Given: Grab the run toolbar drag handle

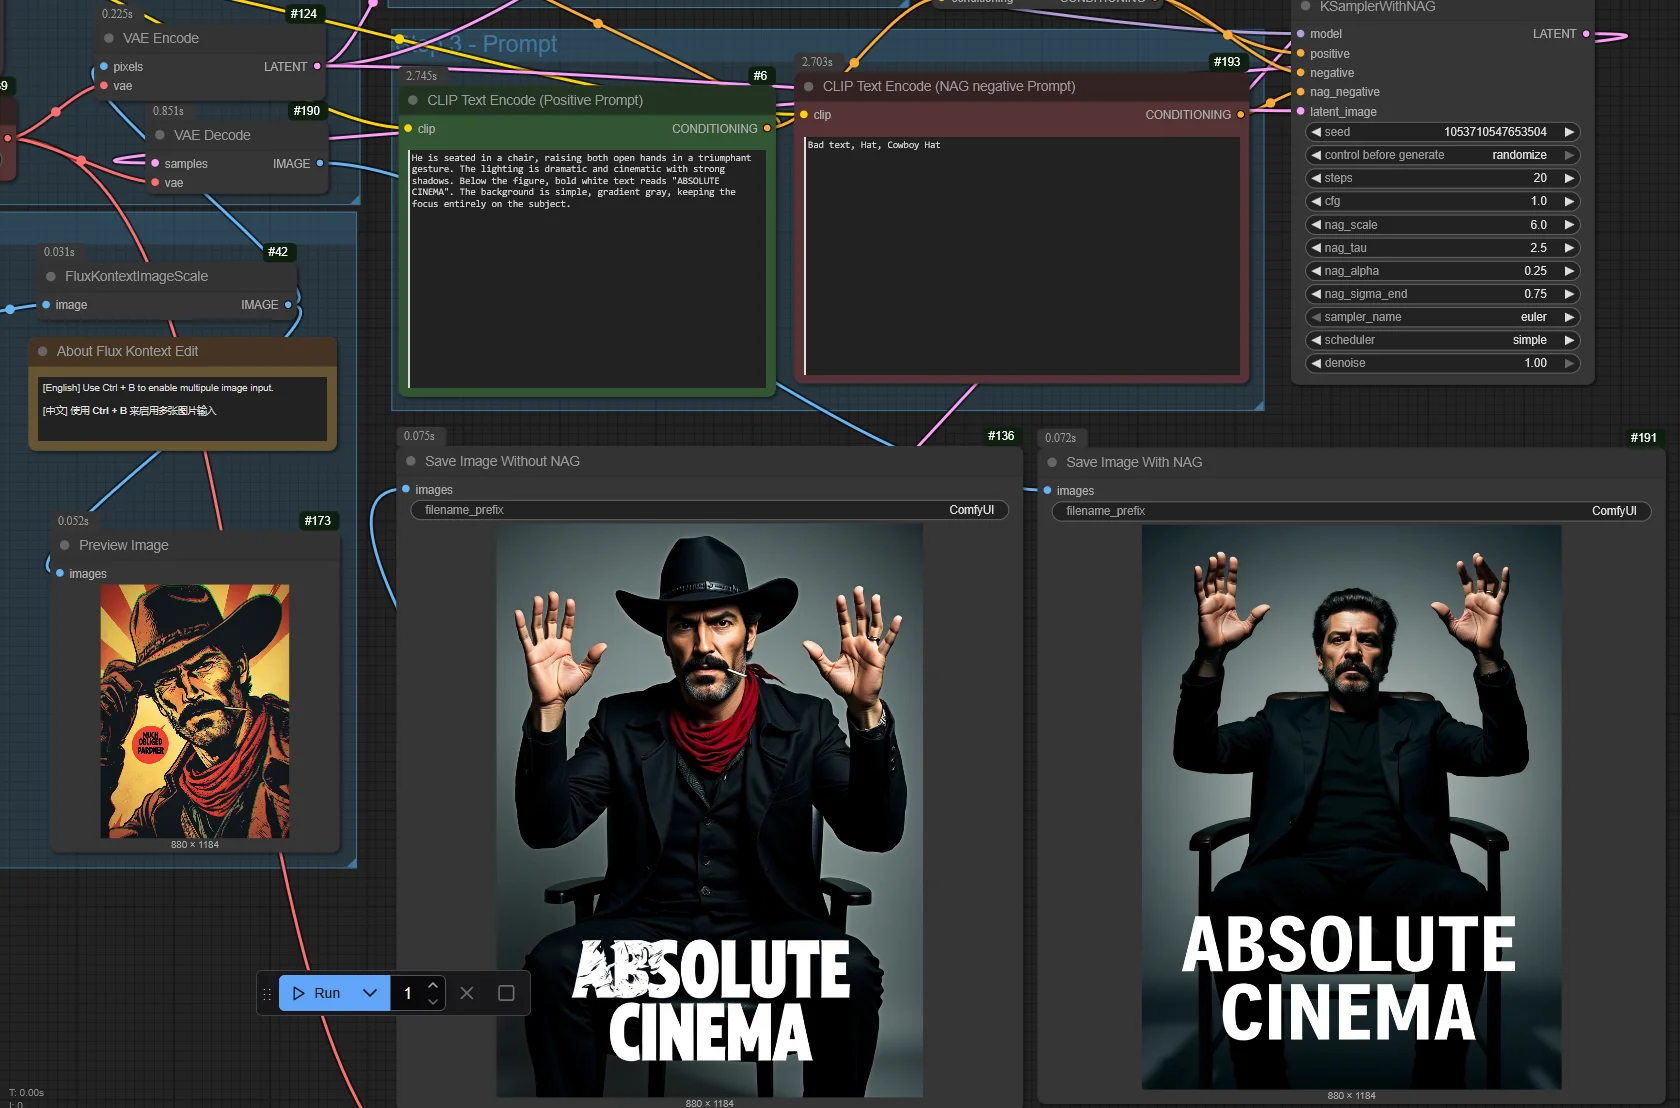Looking at the screenshot, I should pyautogui.click(x=267, y=994).
